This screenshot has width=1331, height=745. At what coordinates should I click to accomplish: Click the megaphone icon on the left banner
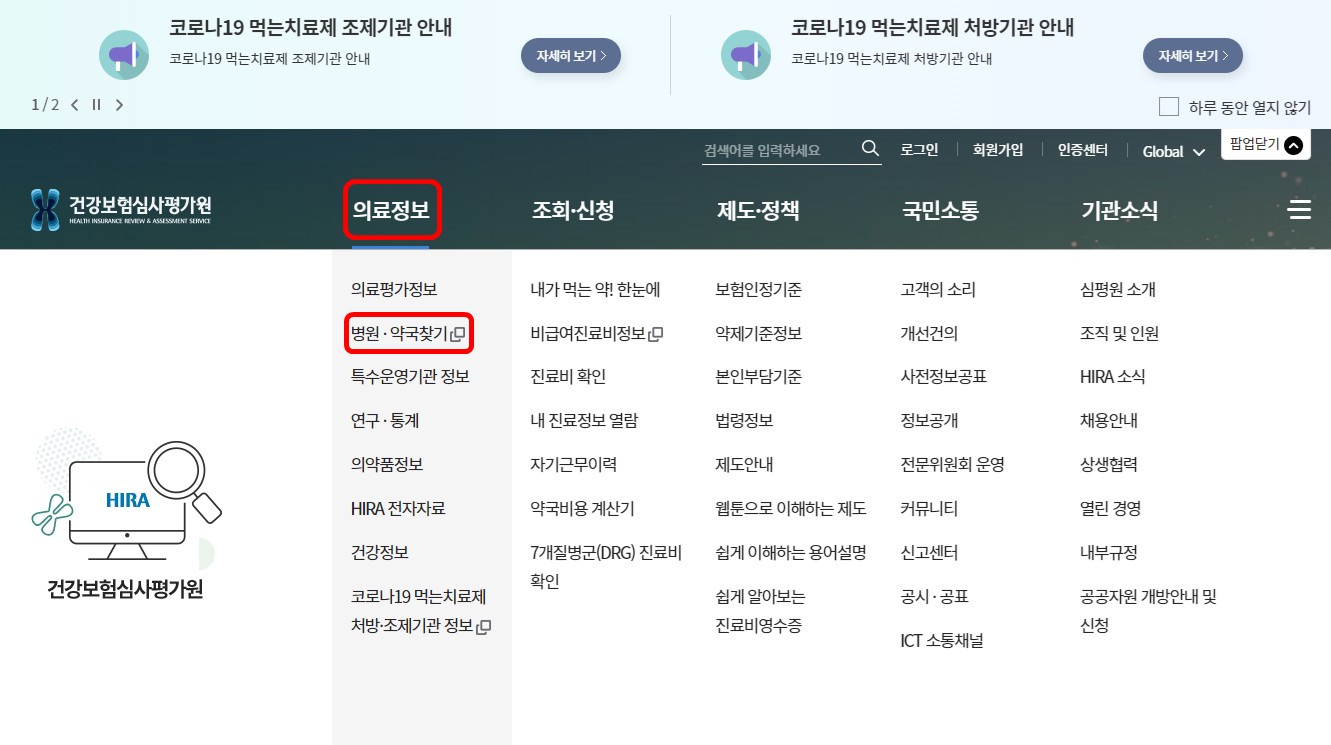(x=124, y=55)
